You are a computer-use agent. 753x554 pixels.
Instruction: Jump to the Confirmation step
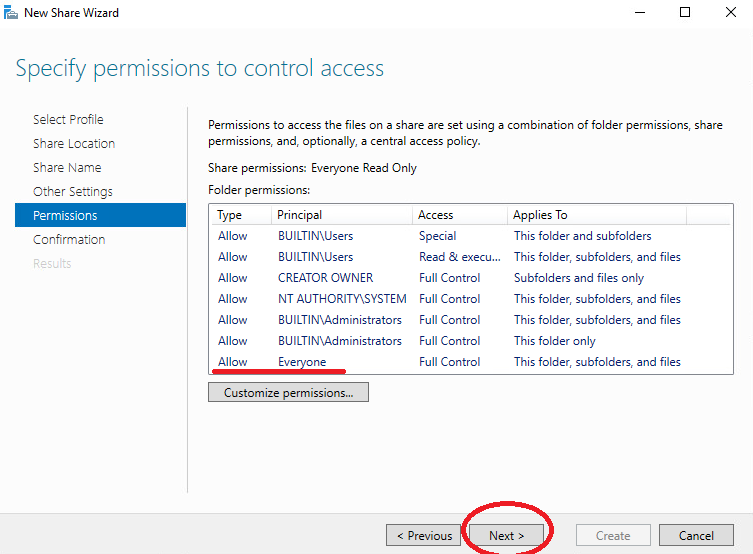69,239
